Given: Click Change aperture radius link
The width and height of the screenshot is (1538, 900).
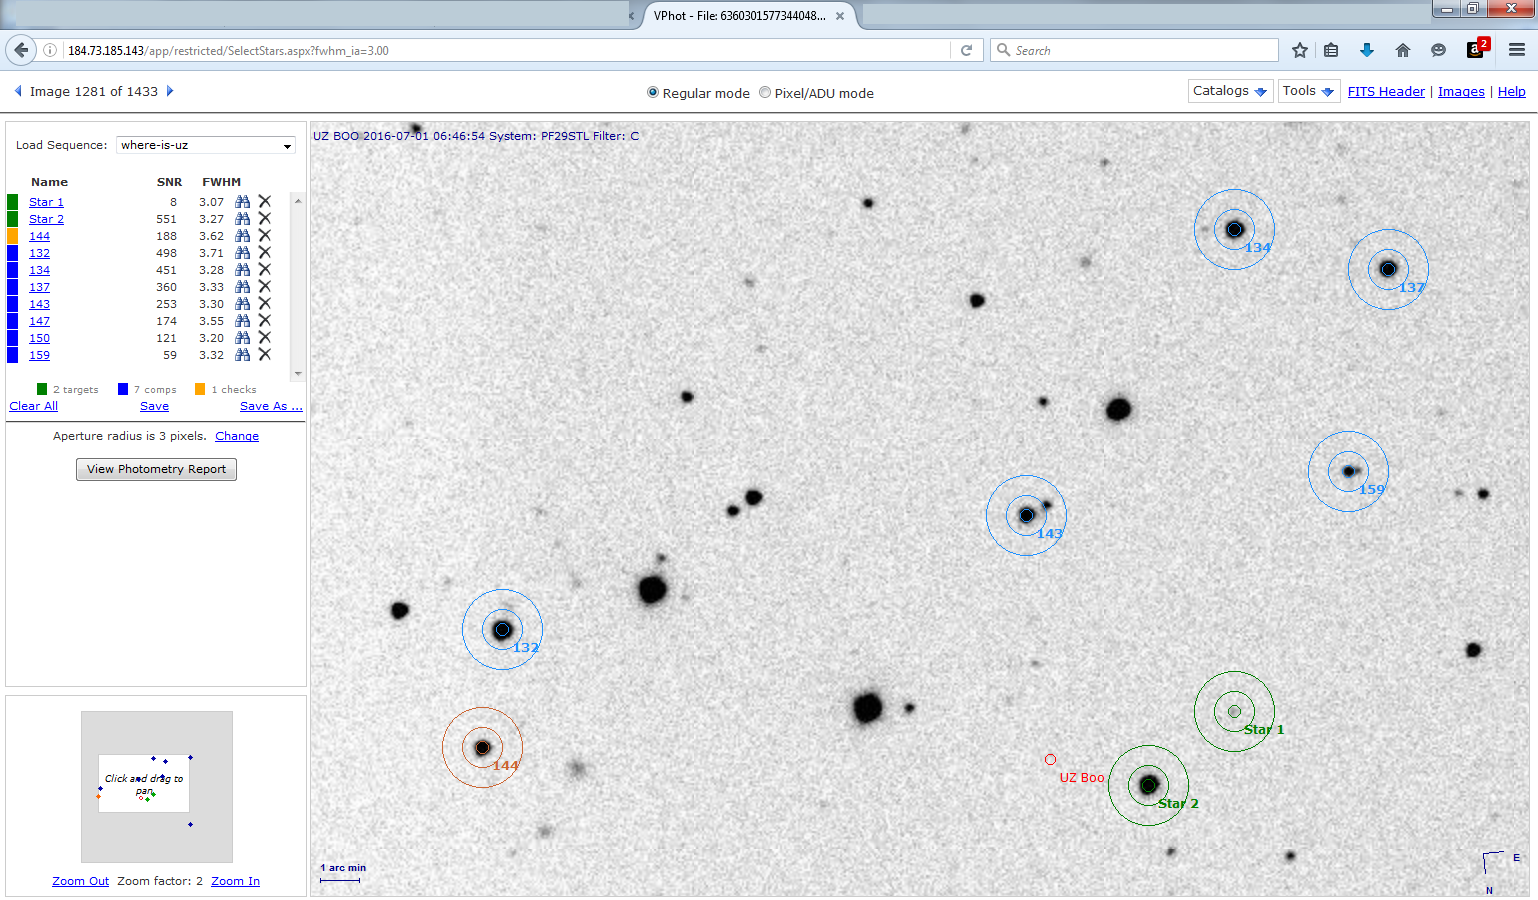Looking at the screenshot, I should tap(237, 436).
